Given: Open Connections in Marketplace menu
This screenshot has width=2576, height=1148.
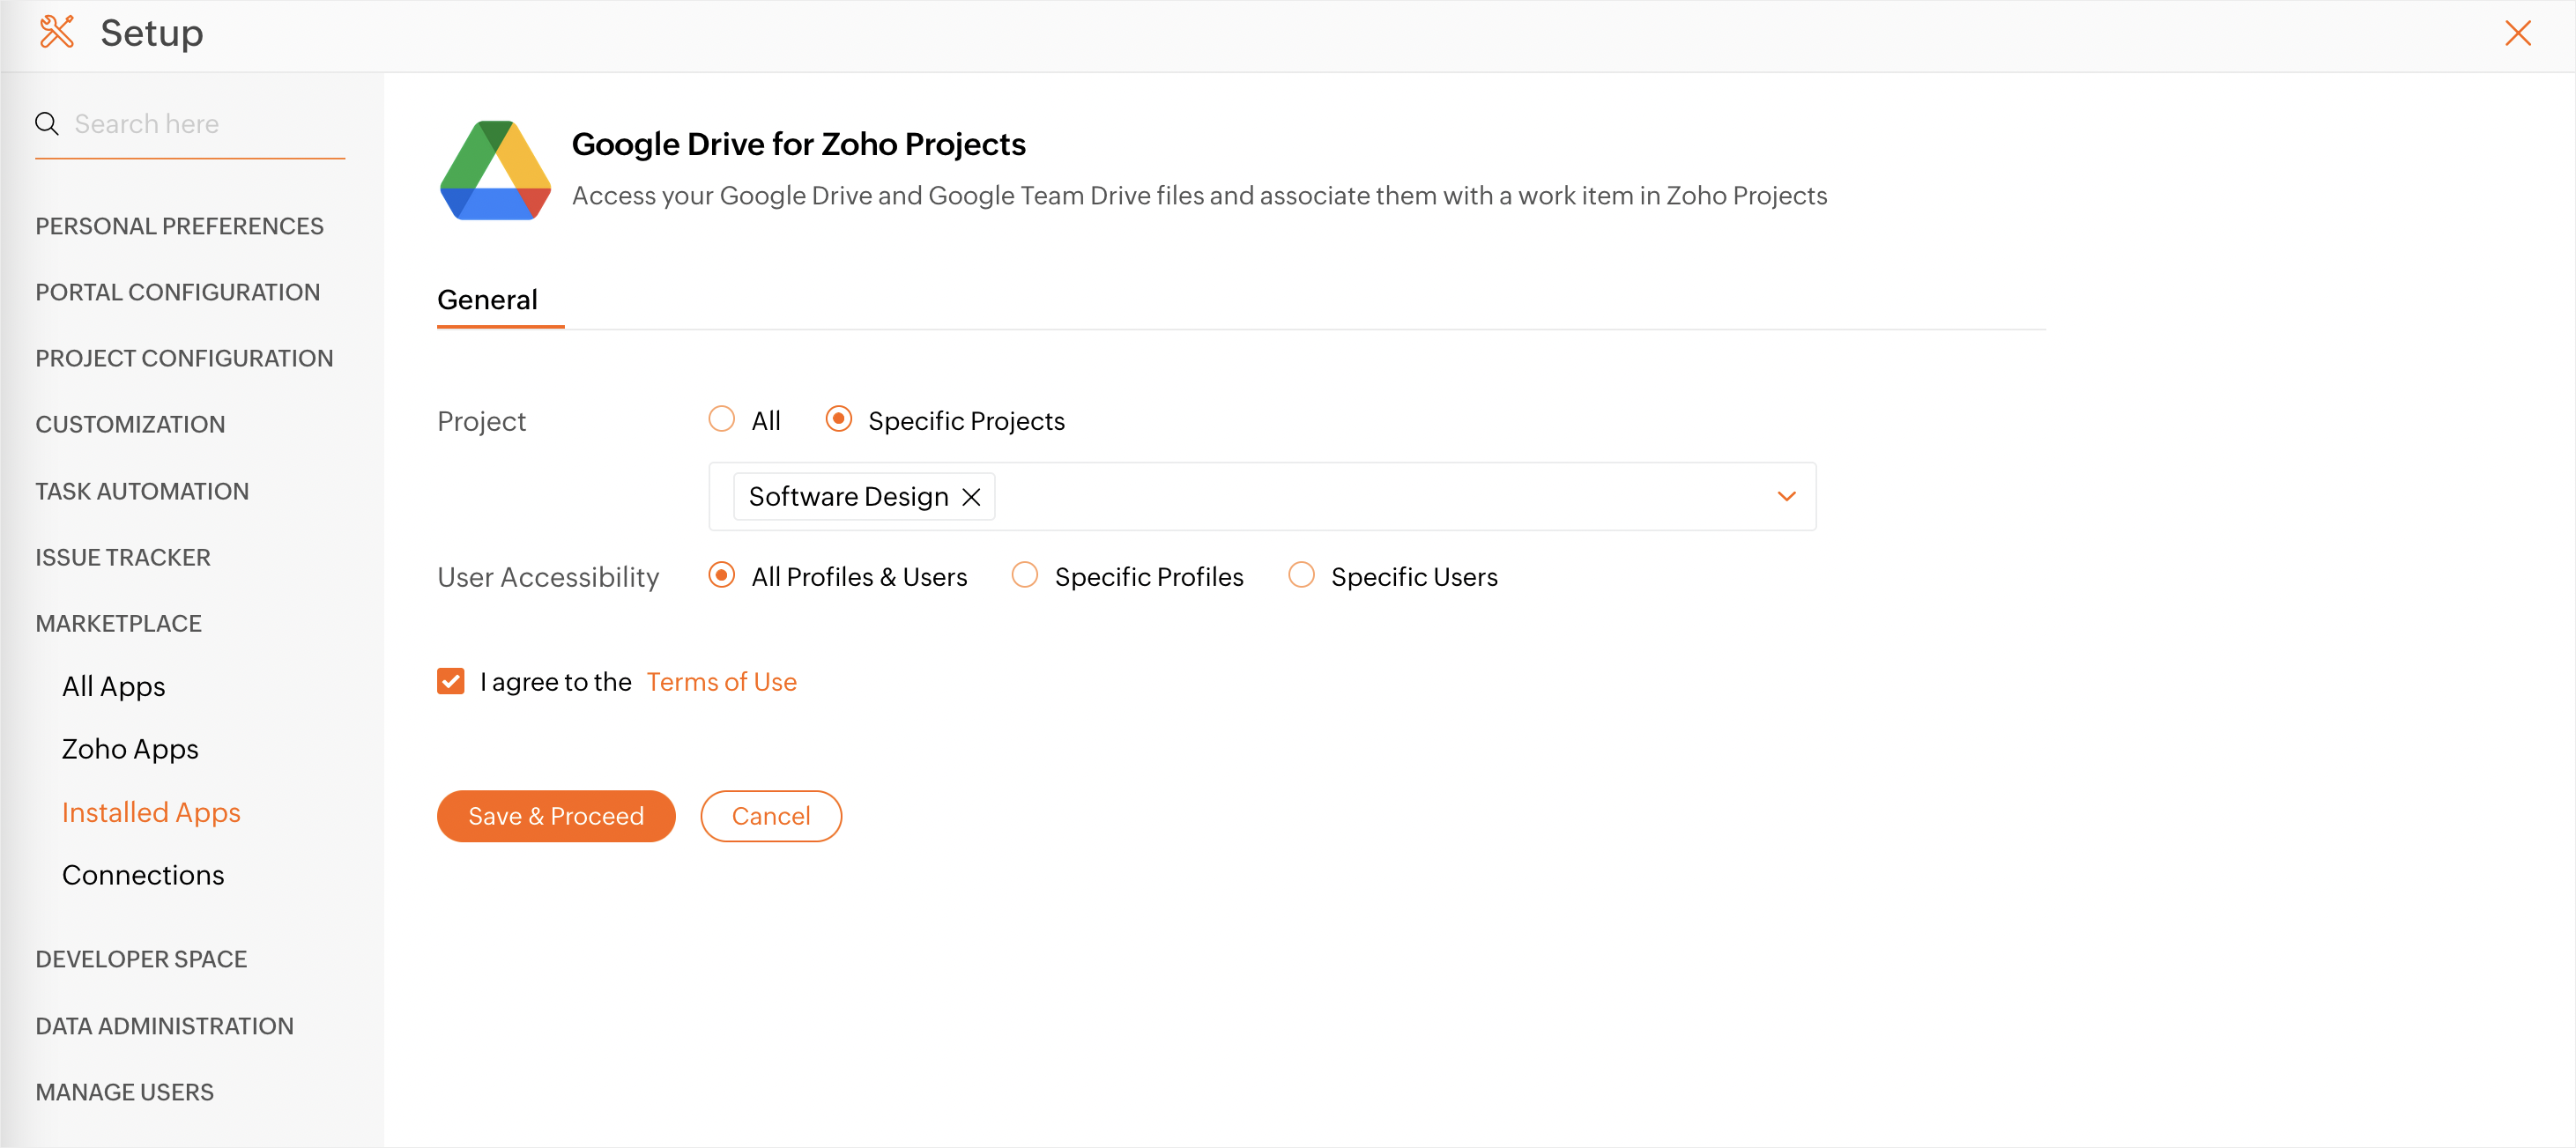Looking at the screenshot, I should click(x=143, y=875).
